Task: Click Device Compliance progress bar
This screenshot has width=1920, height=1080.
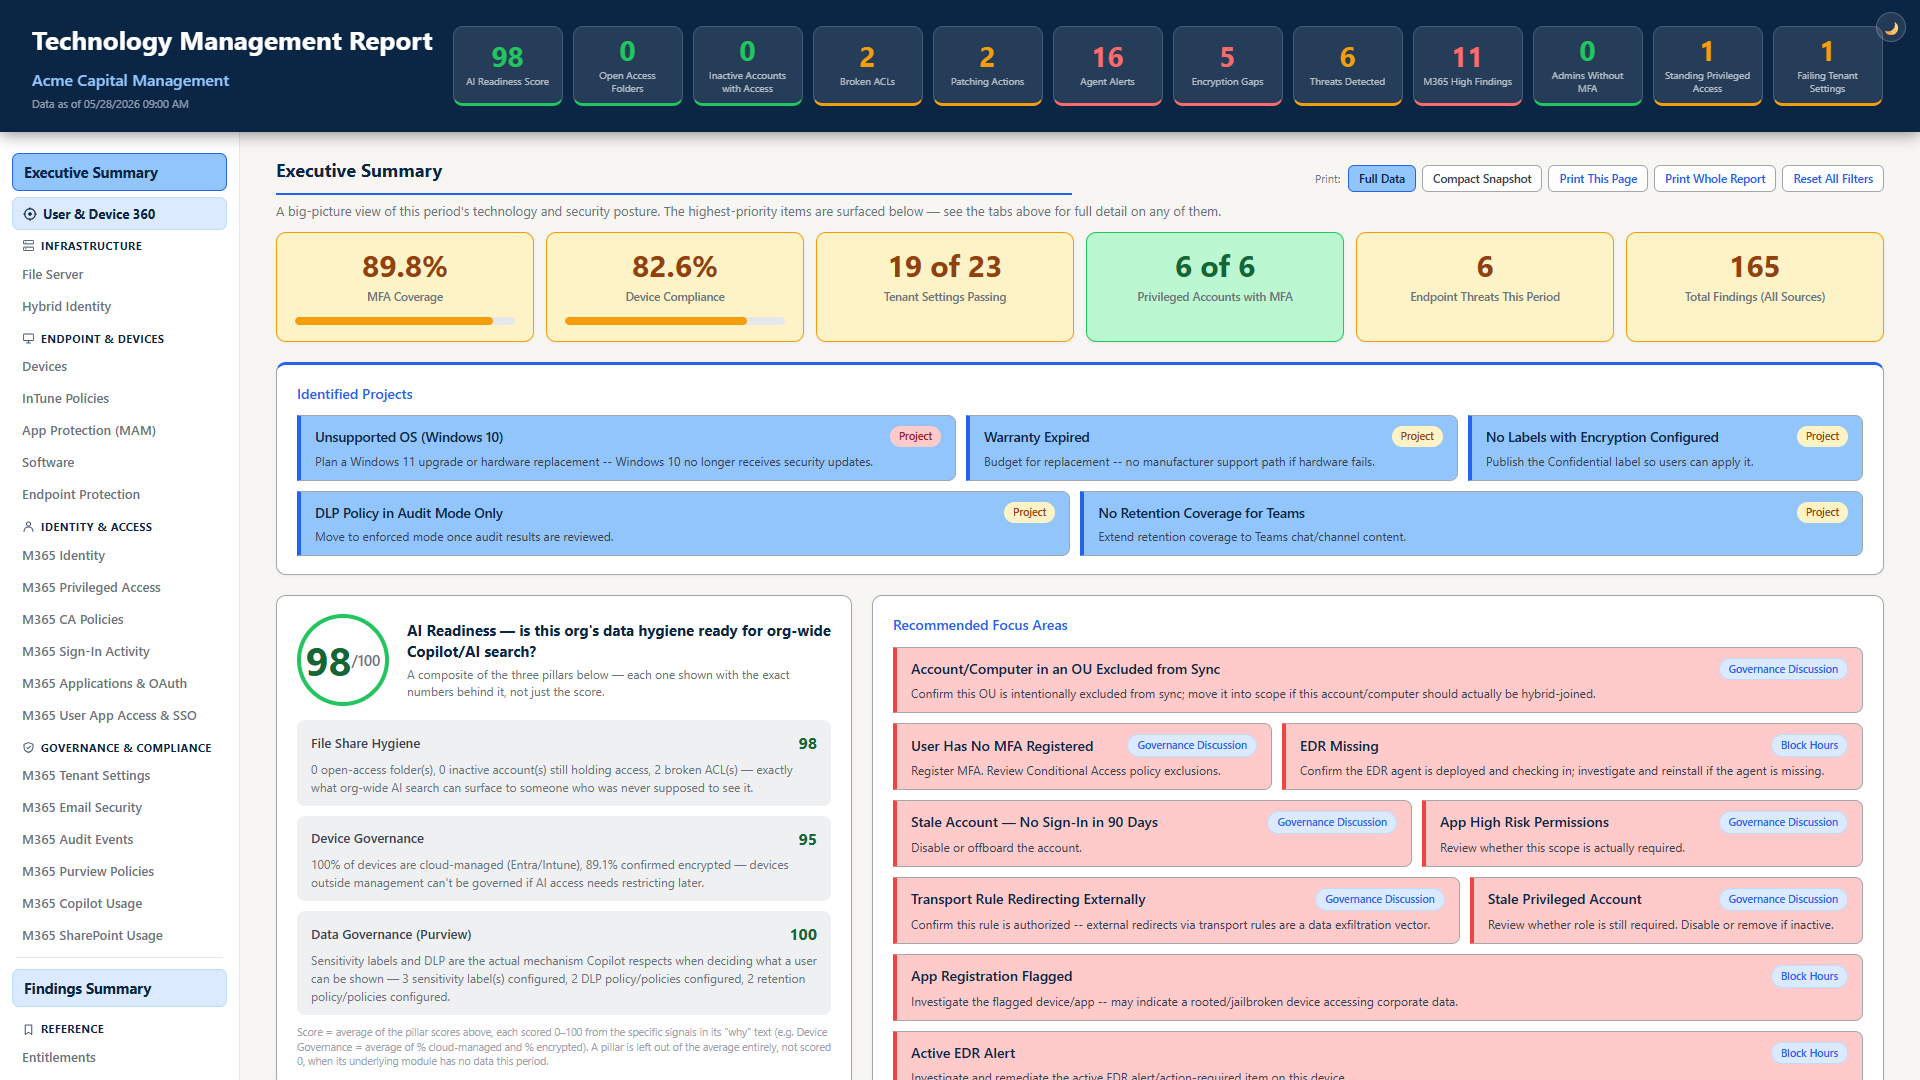Action: click(x=675, y=321)
